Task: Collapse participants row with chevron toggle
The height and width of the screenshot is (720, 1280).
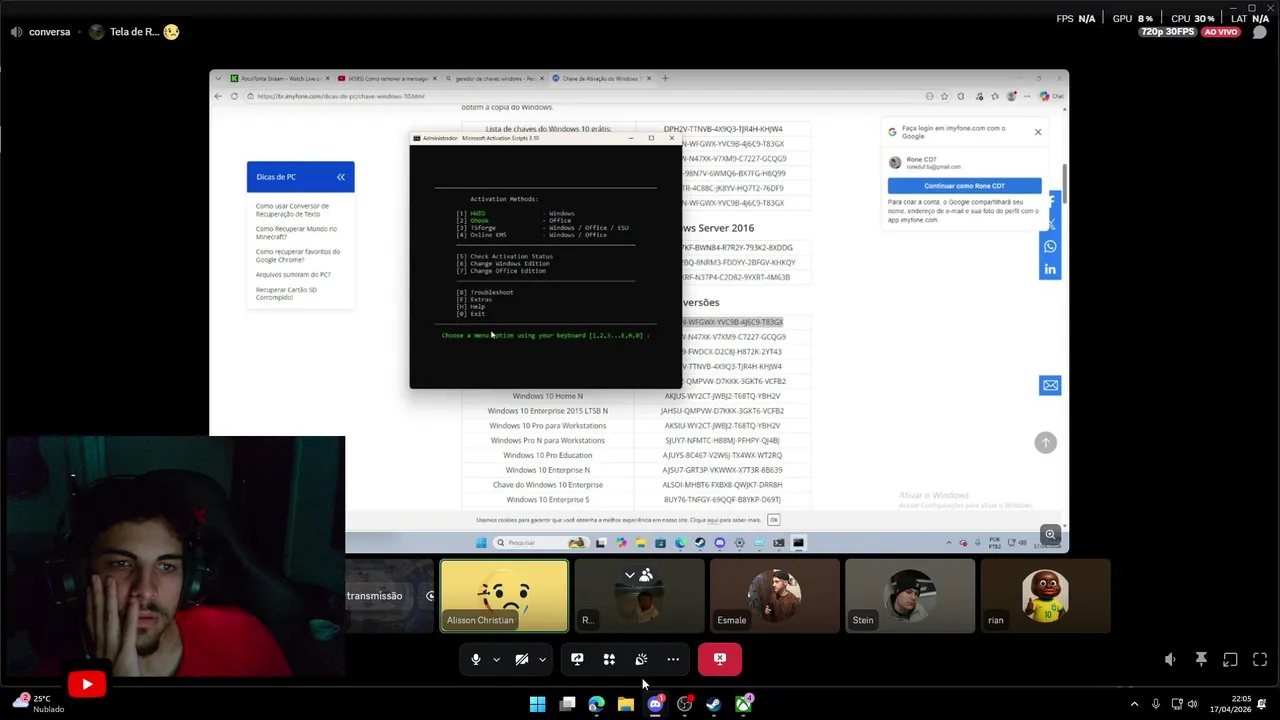Action: coord(629,575)
